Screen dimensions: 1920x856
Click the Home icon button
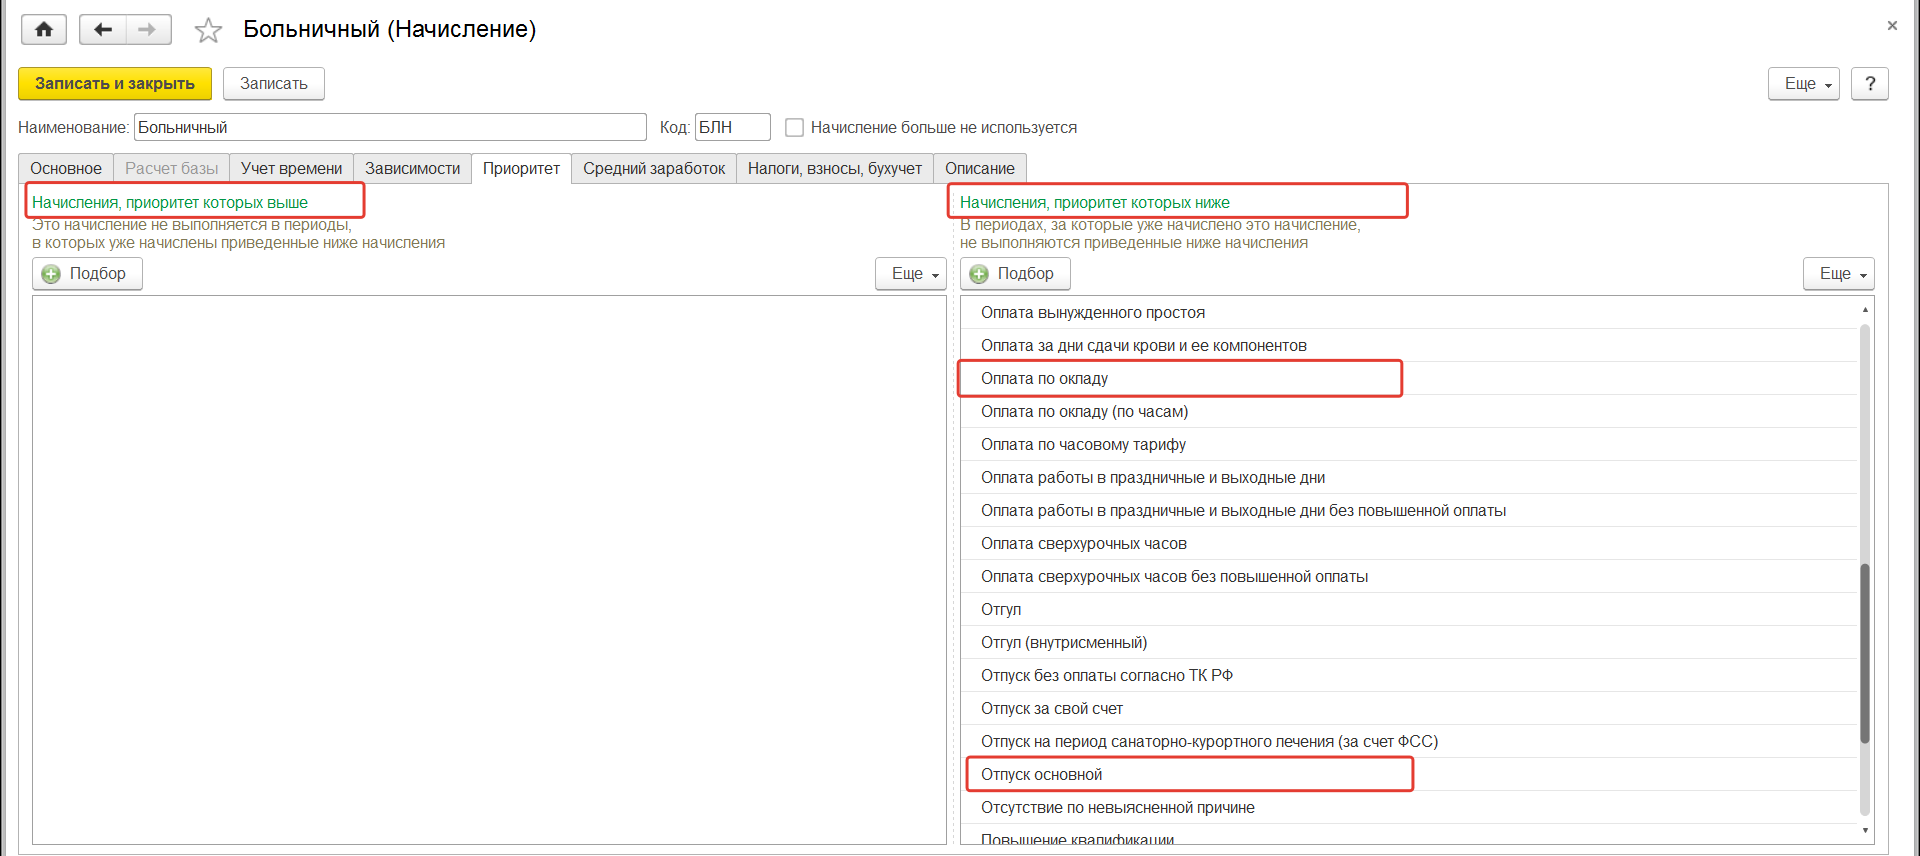tap(44, 30)
